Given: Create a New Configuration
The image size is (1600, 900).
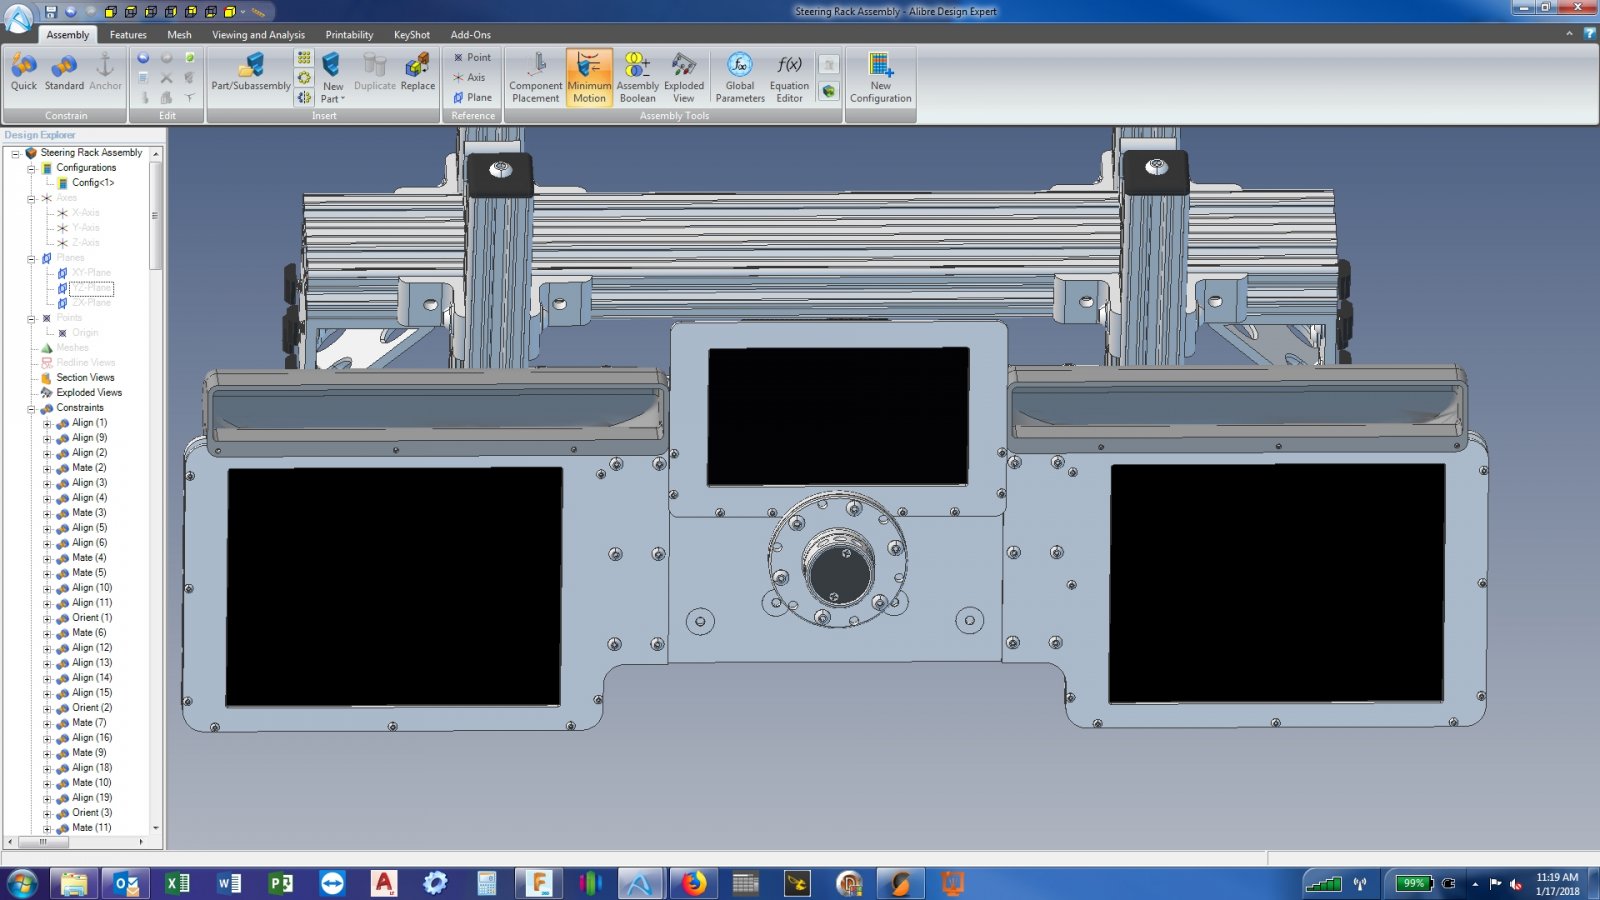Looking at the screenshot, I should pyautogui.click(x=881, y=78).
